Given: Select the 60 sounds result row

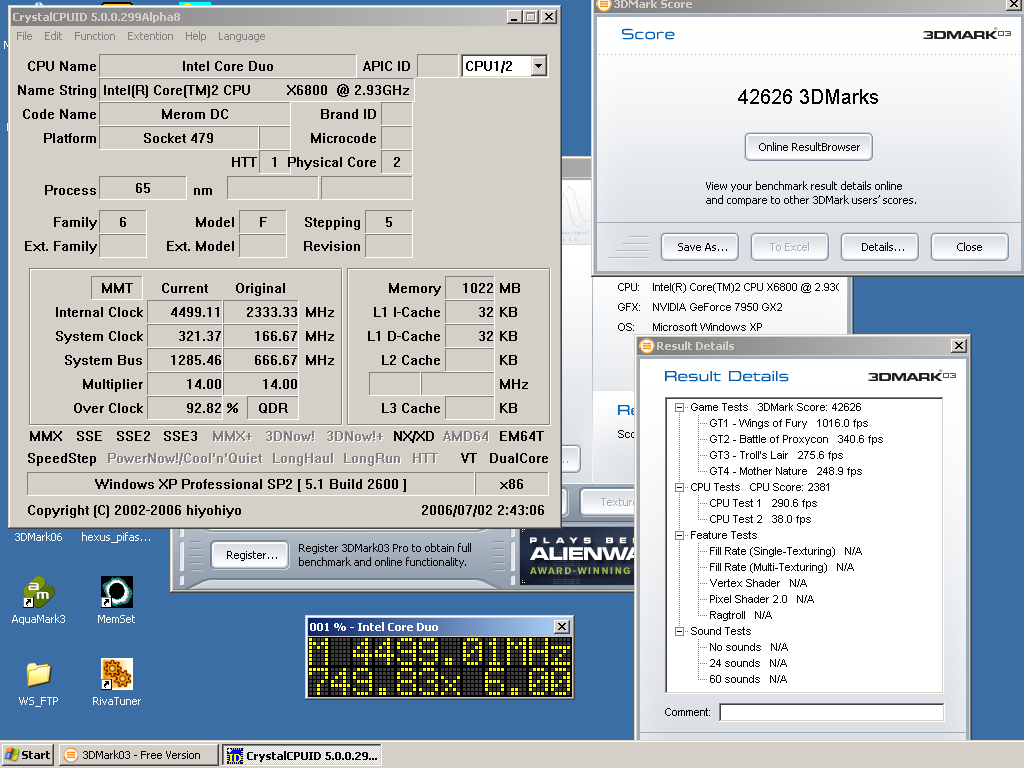Looking at the screenshot, I should [x=748, y=679].
